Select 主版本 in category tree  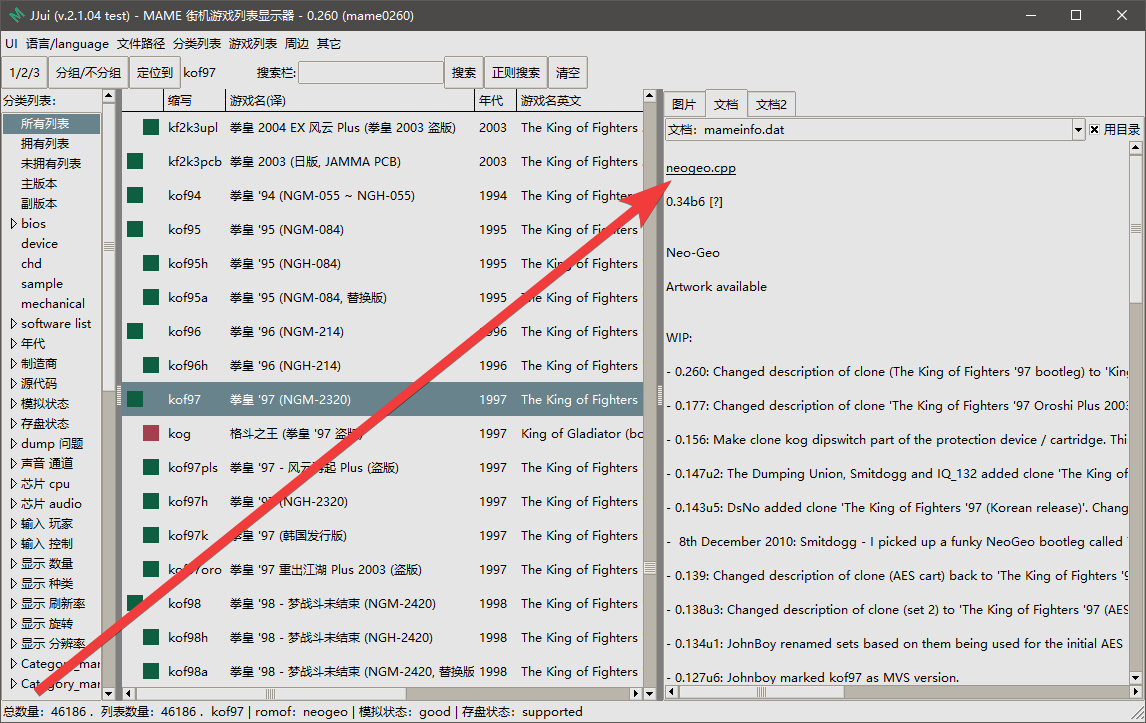click(39, 183)
